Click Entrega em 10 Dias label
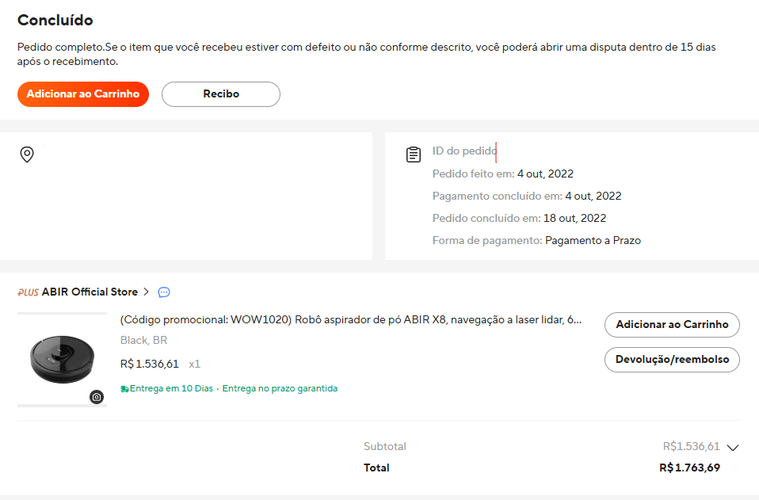The image size is (759, 500). 172,388
